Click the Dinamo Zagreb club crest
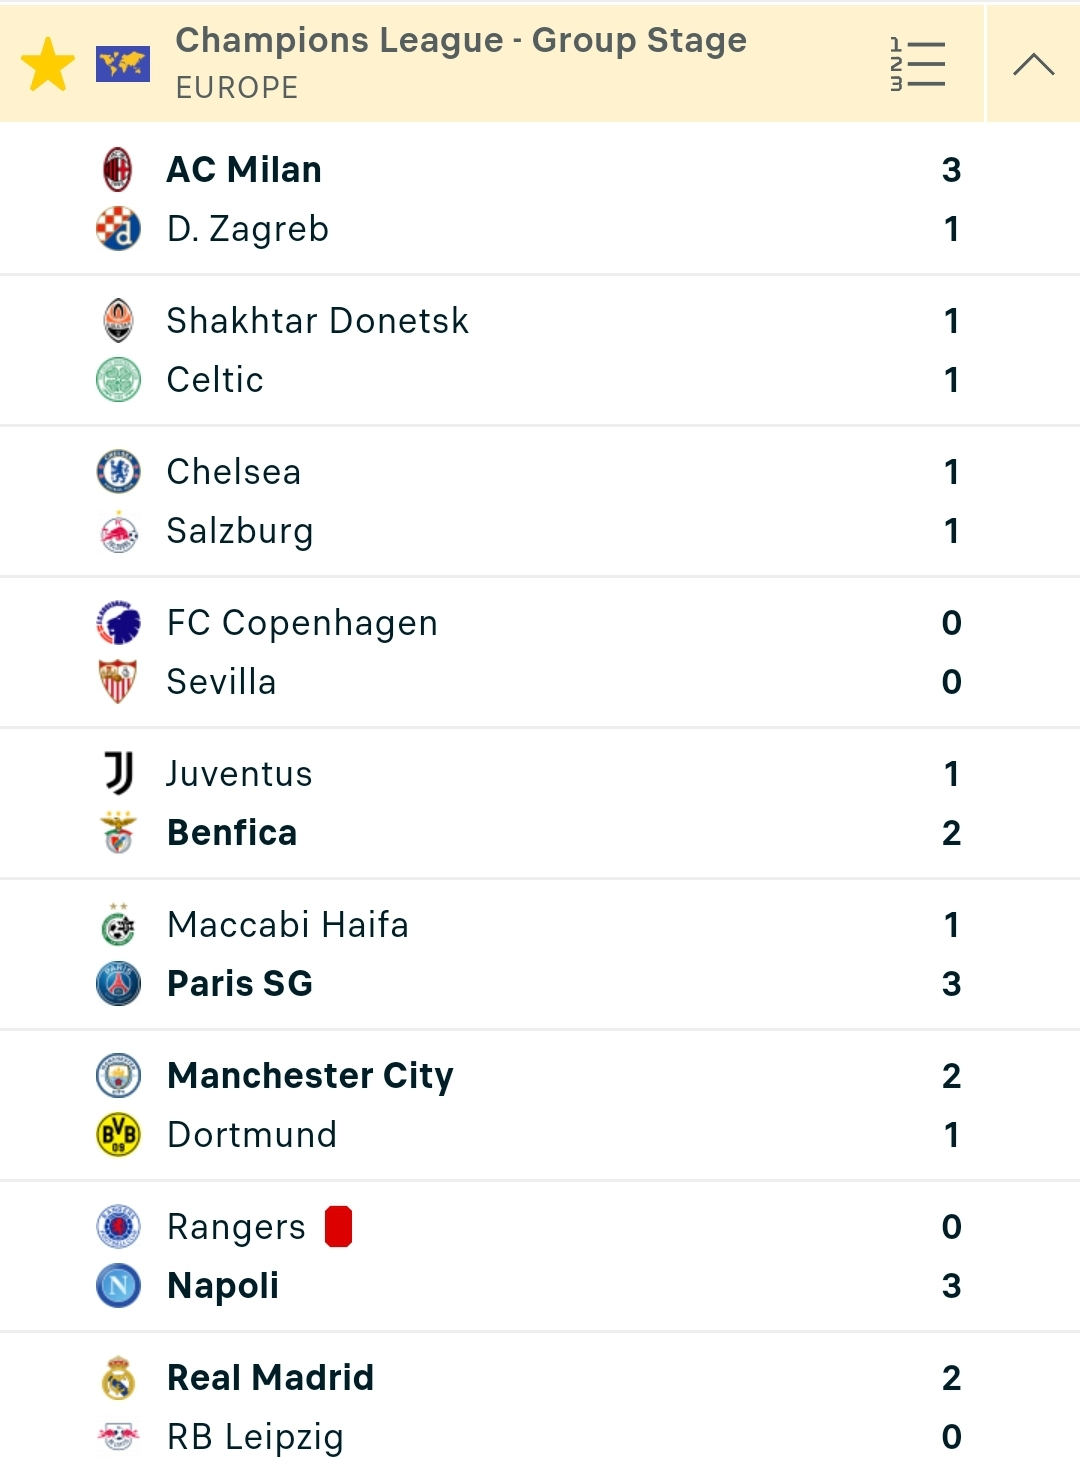1080x1460 pixels. 118,229
